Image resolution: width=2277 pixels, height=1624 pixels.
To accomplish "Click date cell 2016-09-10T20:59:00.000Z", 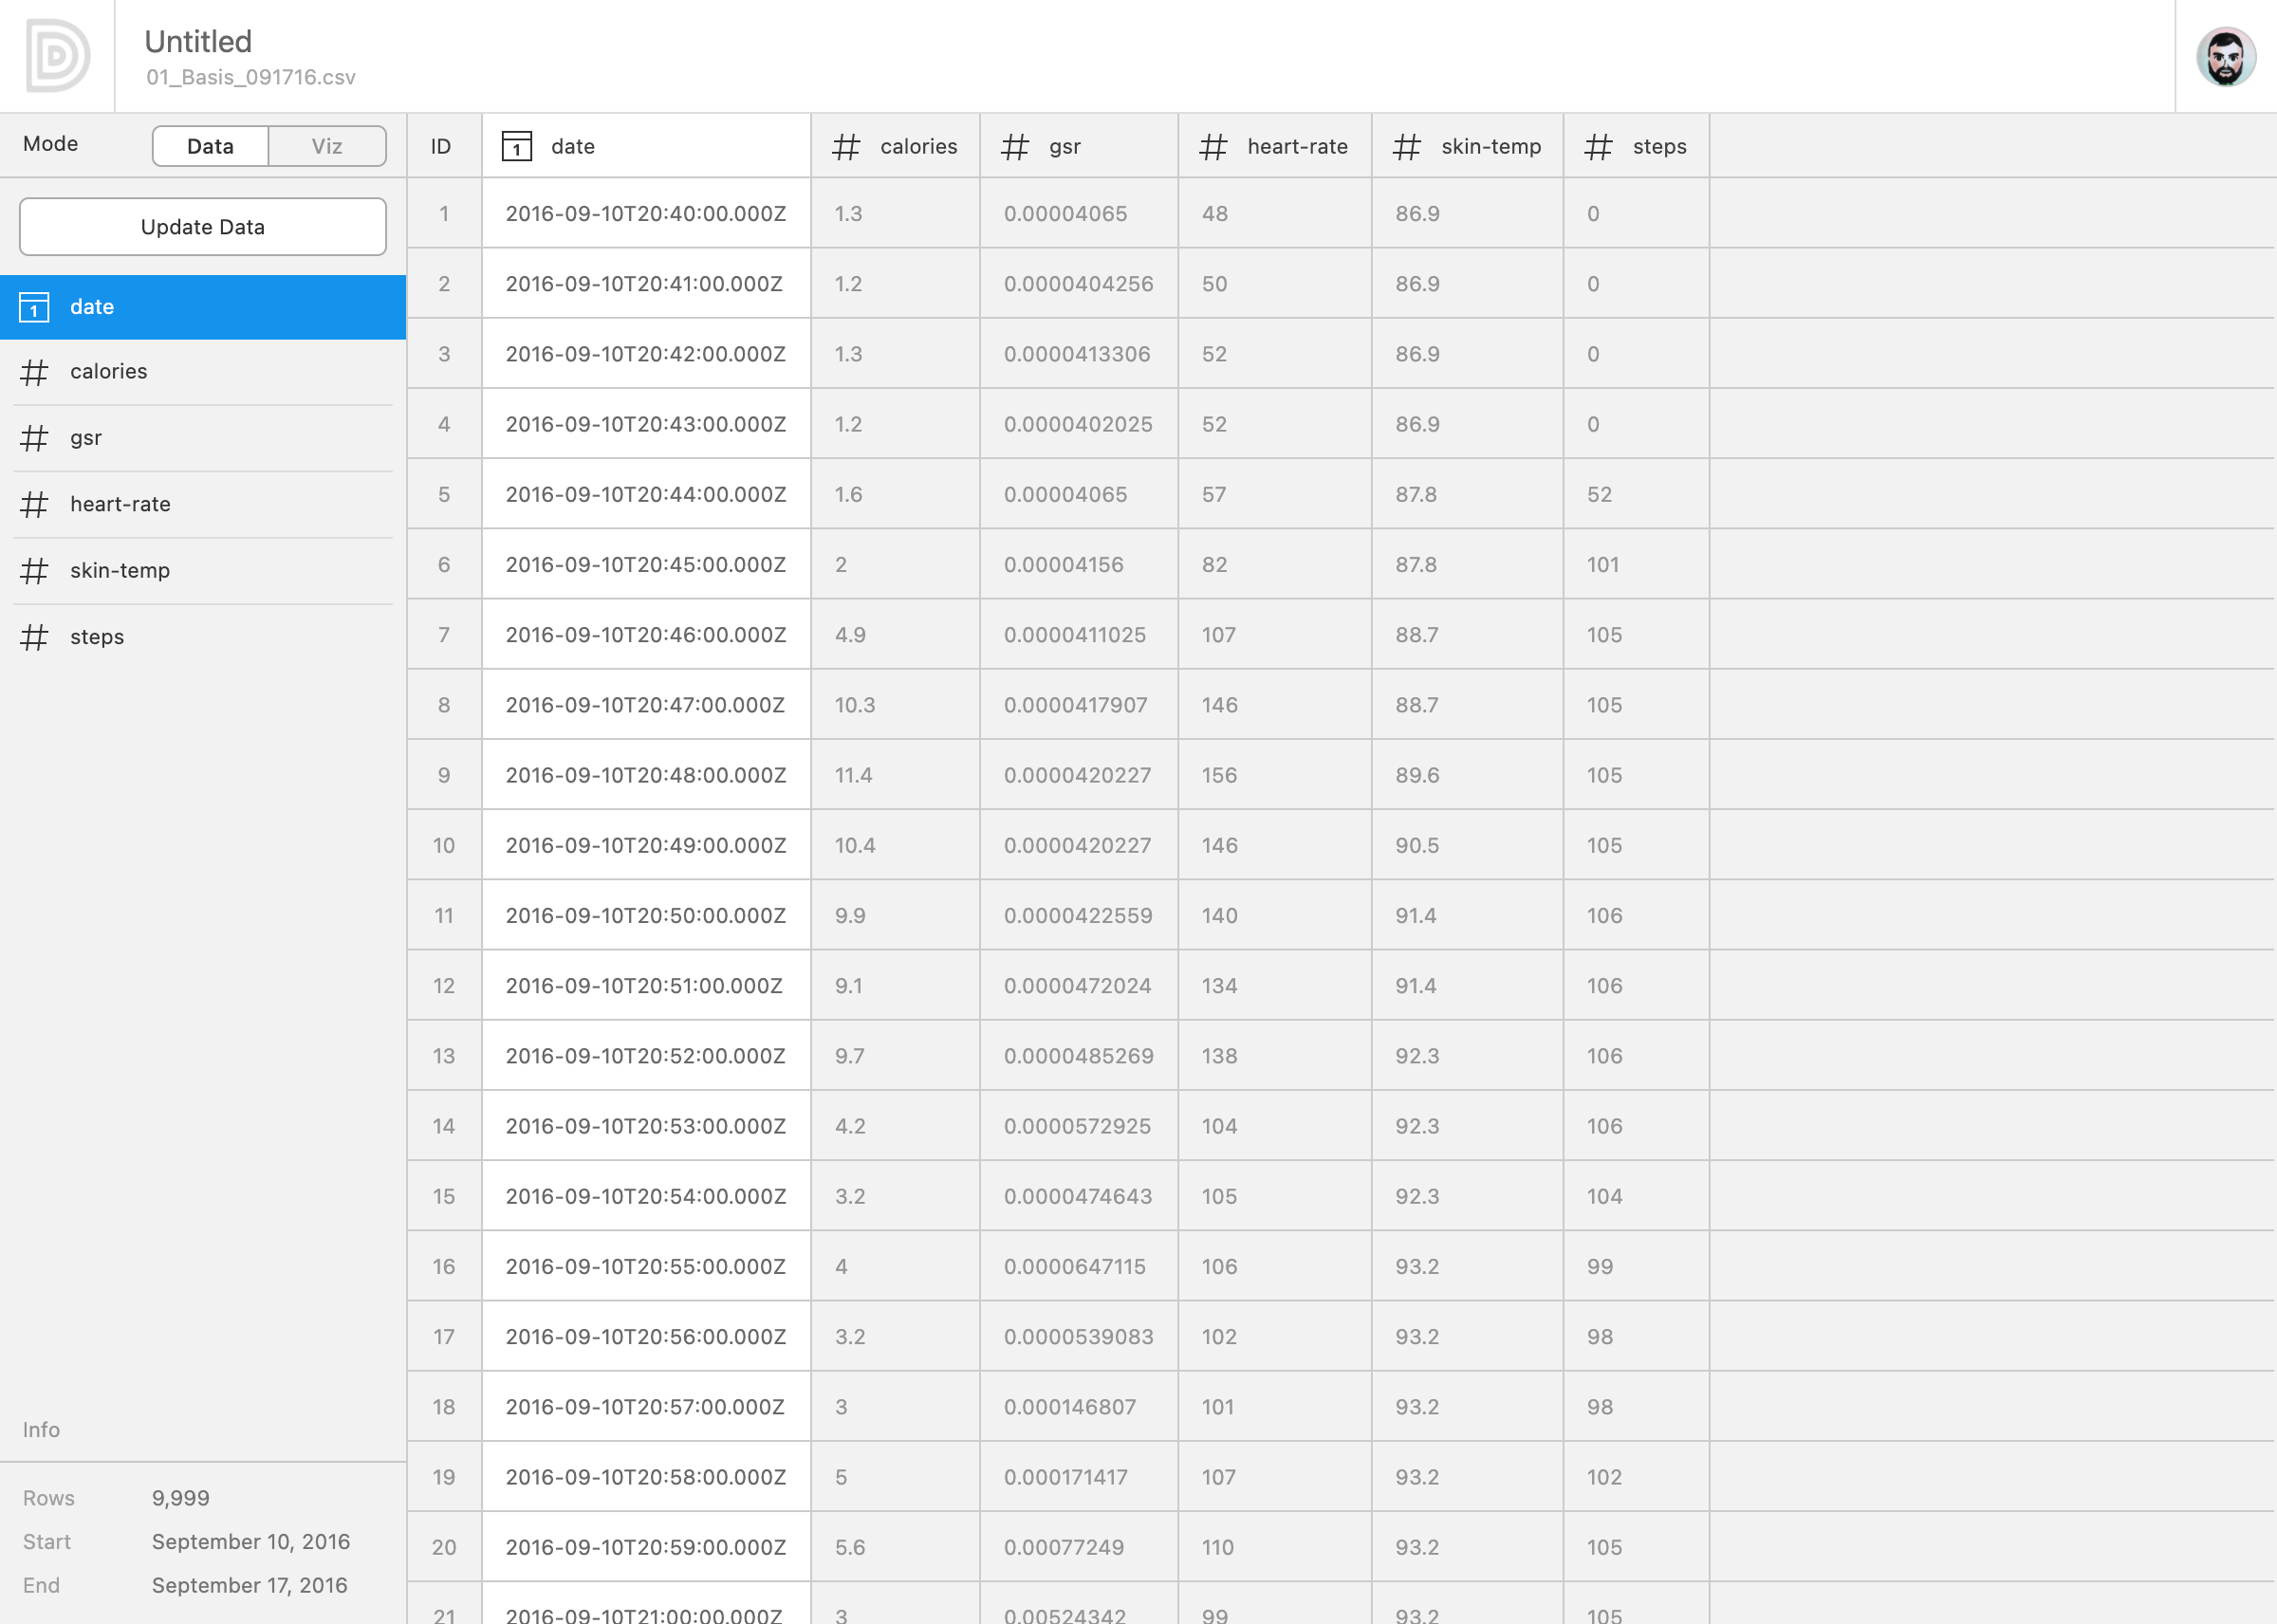I will [x=646, y=1547].
